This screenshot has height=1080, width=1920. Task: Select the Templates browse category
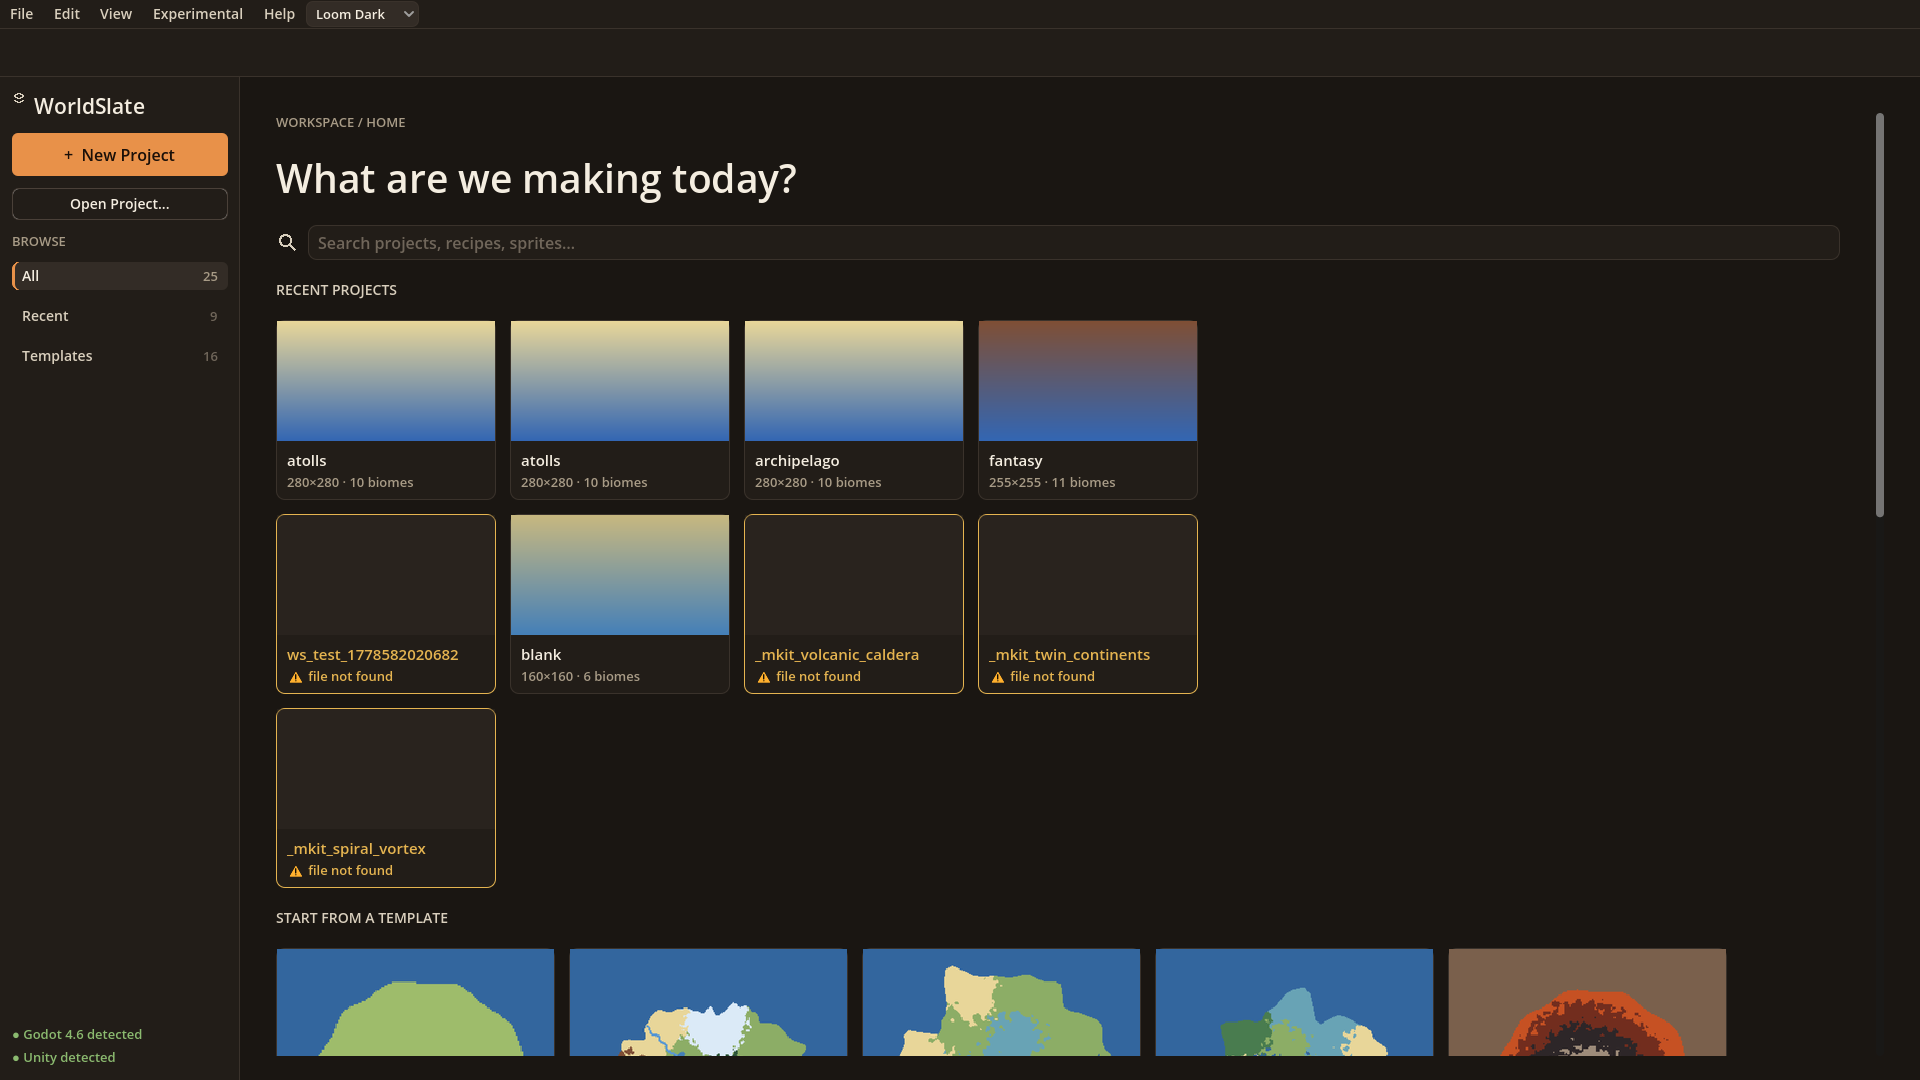pyautogui.click(x=120, y=356)
